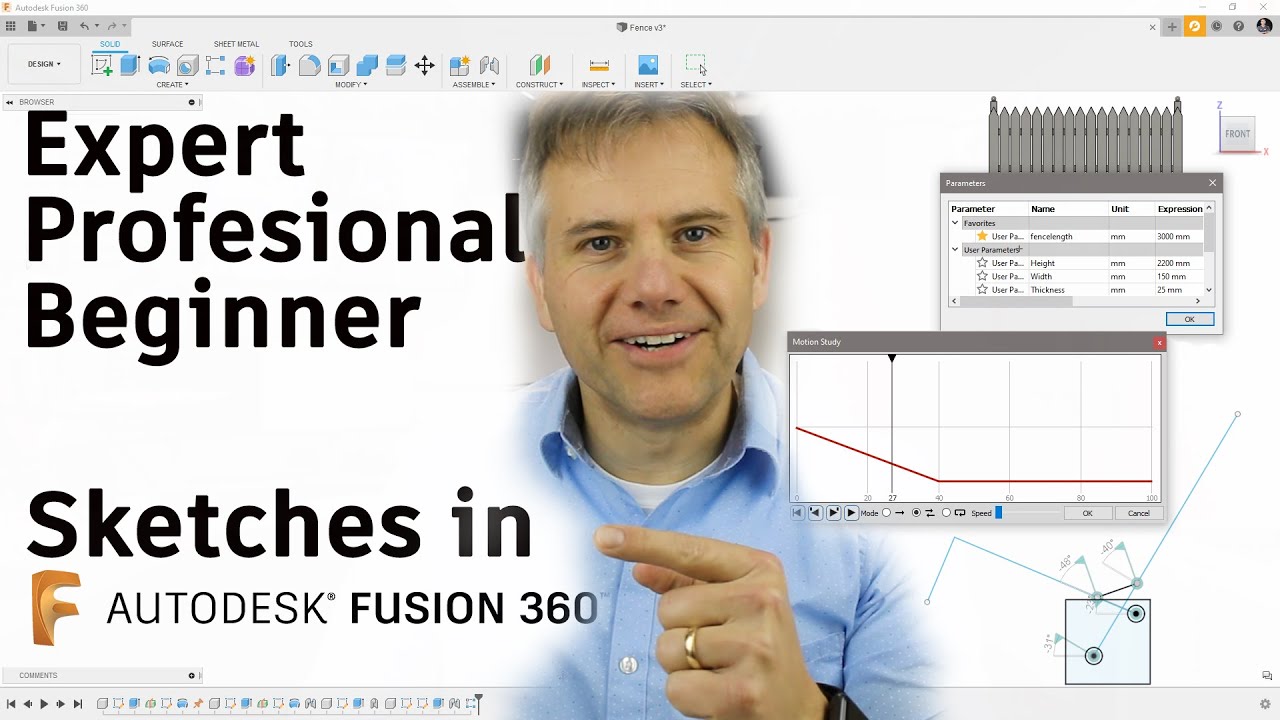1280x720 pixels.
Task: Open the DESIGN workspace dropdown
Action: (x=44, y=64)
